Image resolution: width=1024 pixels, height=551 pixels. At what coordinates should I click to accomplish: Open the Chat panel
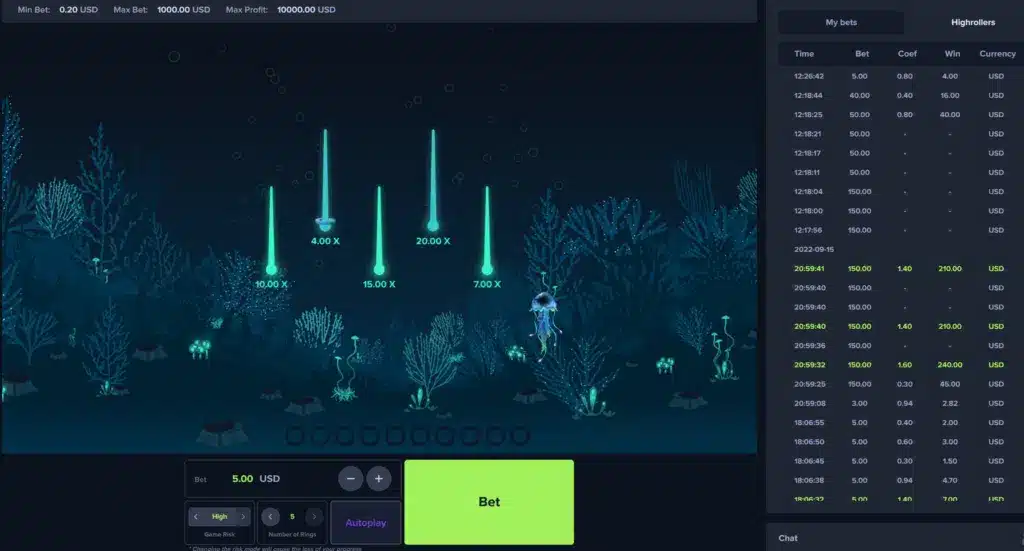pyautogui.click(x=788, y=538)
